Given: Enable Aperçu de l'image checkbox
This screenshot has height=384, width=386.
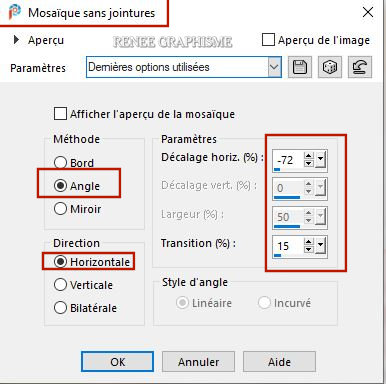Looking at the screenshot, I should 268,40.
